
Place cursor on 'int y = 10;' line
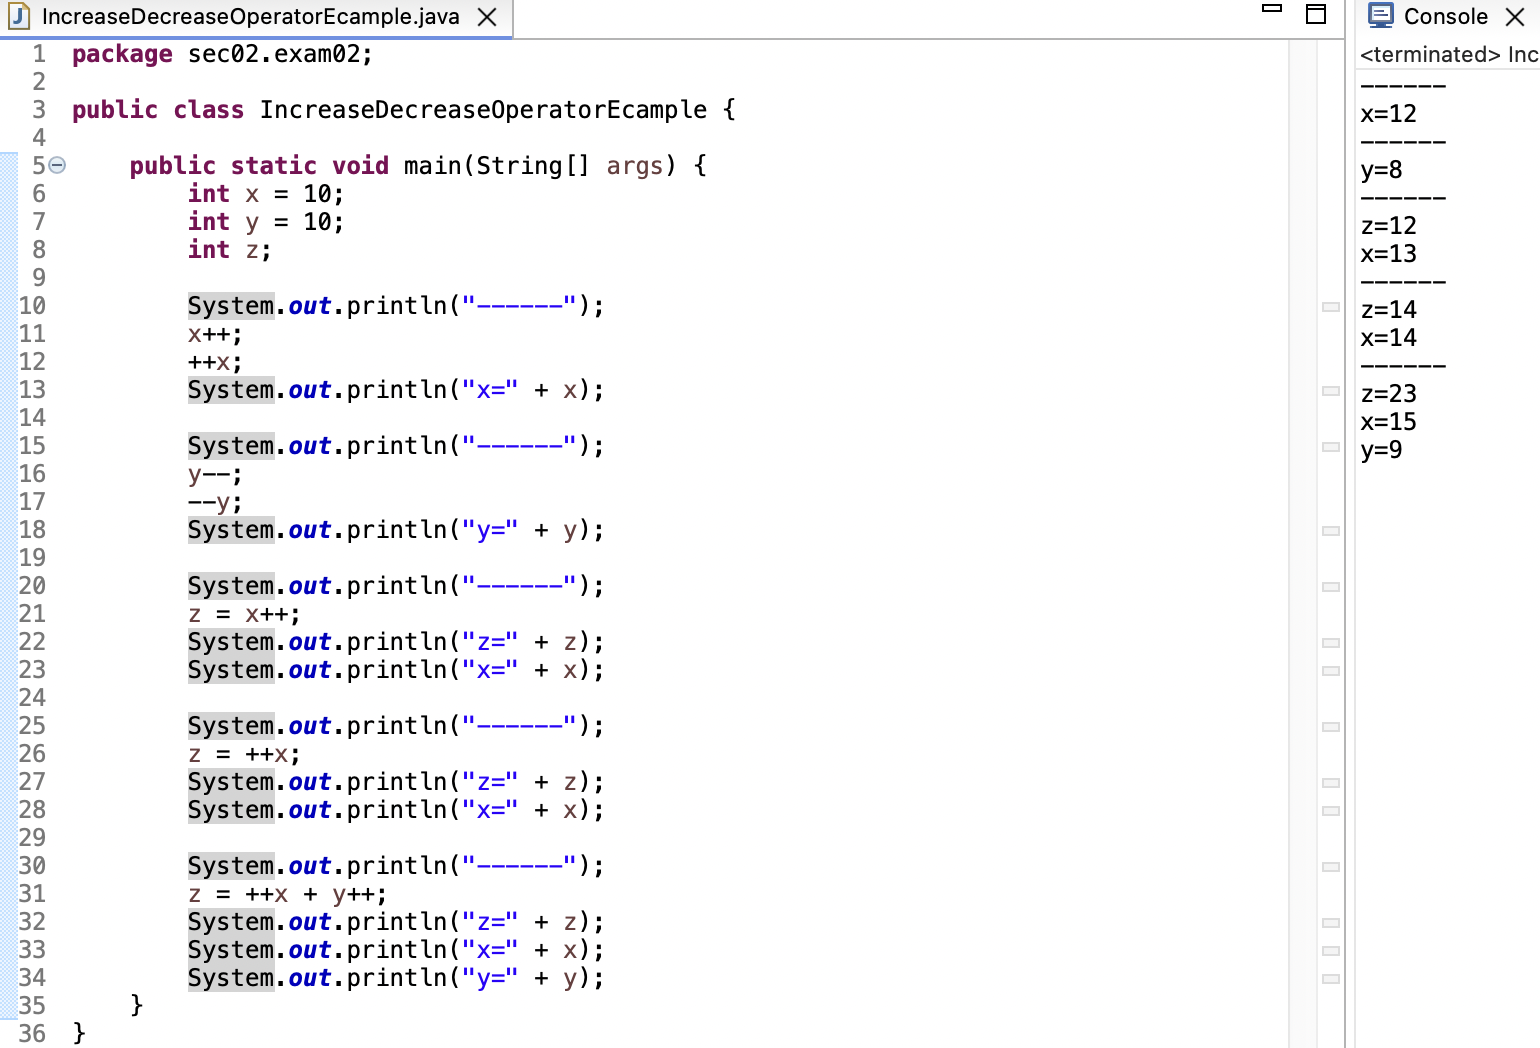(266, 222)
